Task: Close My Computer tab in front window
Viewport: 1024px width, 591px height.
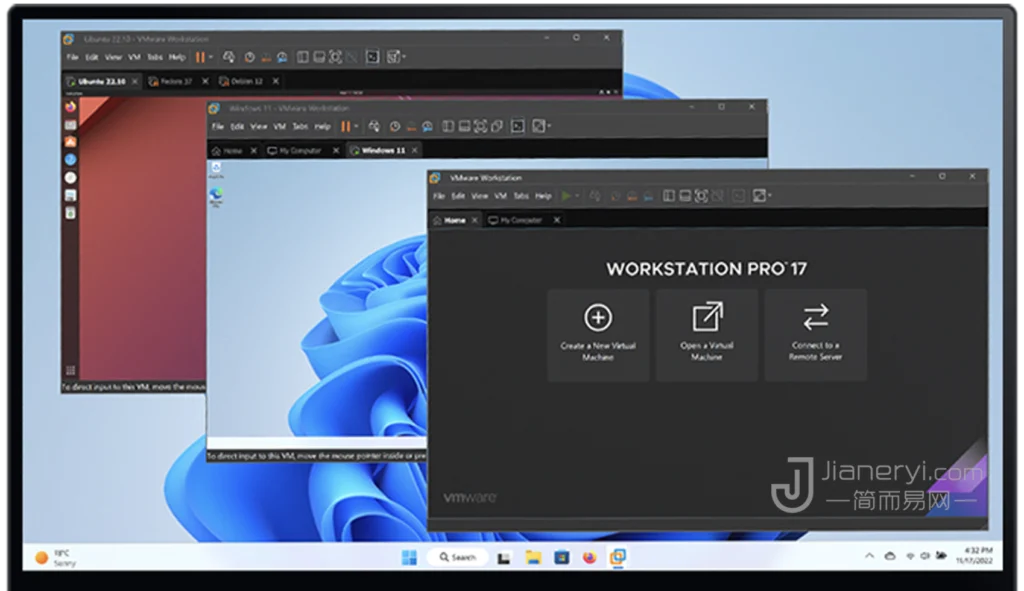Action: pos(556,220)
